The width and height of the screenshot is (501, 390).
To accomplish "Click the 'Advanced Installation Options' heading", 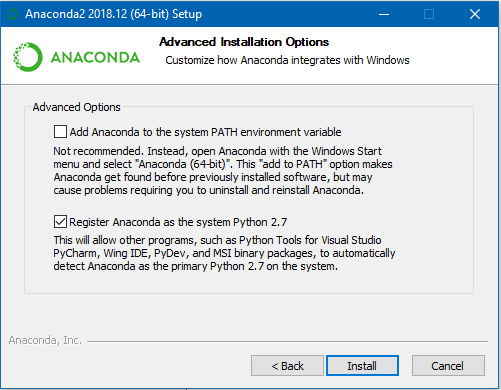I will (x=244, y=42).
